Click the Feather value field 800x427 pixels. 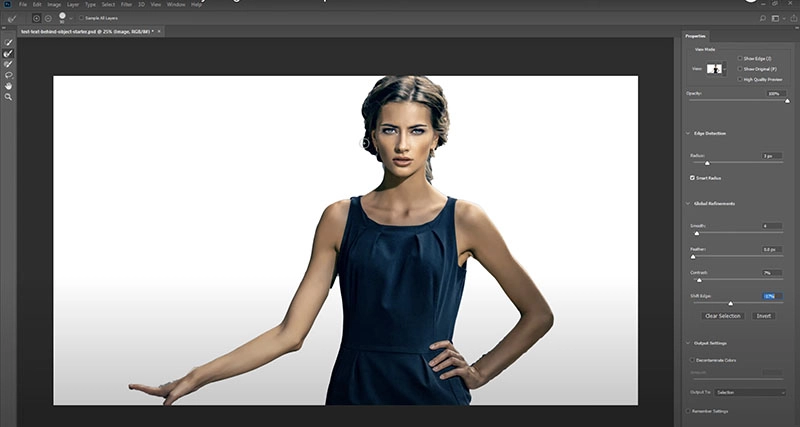click(x=772, y=249)
